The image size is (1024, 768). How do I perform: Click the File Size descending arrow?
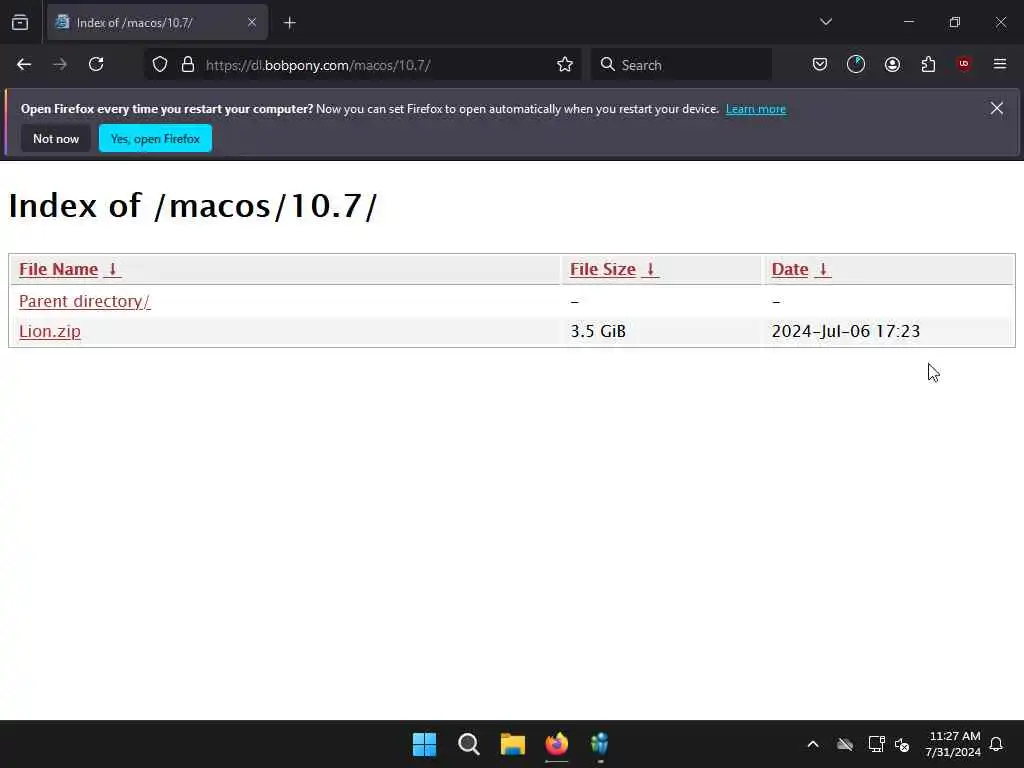650,269
